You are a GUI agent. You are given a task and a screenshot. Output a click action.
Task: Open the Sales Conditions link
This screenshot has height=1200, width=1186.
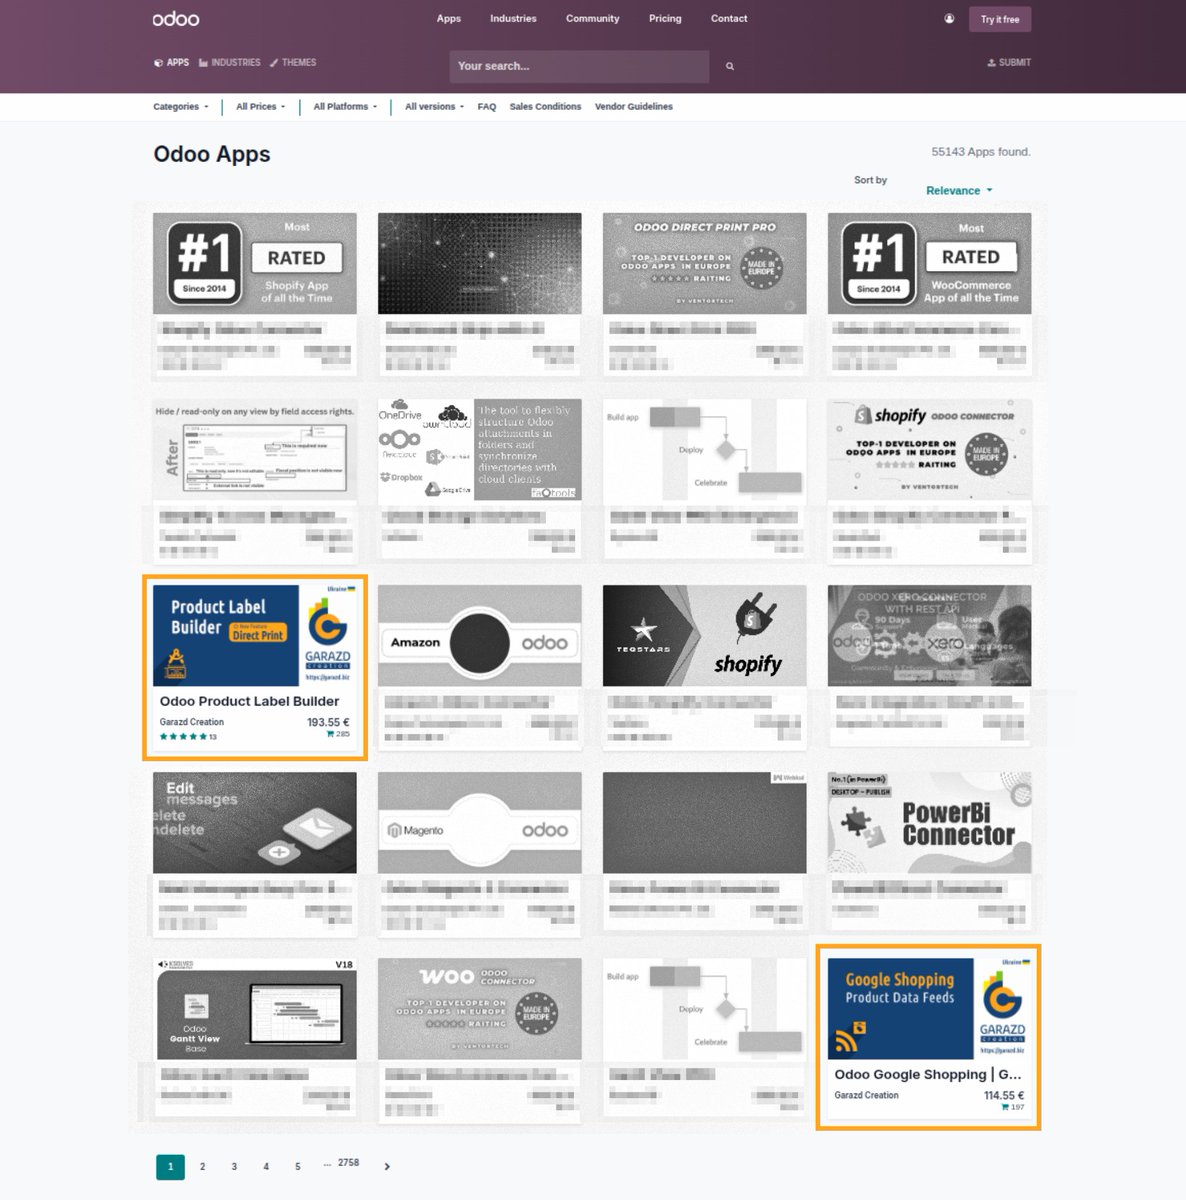coord(545,106)
